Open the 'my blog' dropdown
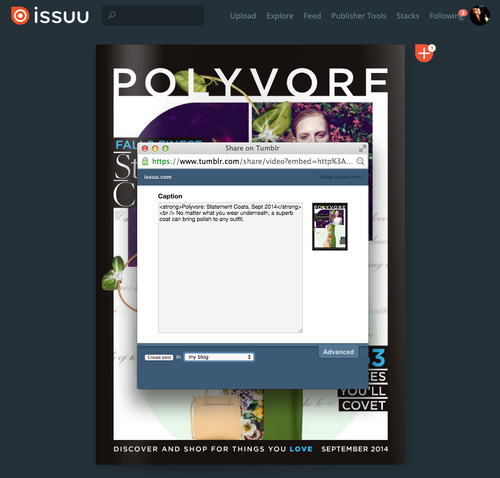This screenshot has width=500, height=478. (219, 357)
